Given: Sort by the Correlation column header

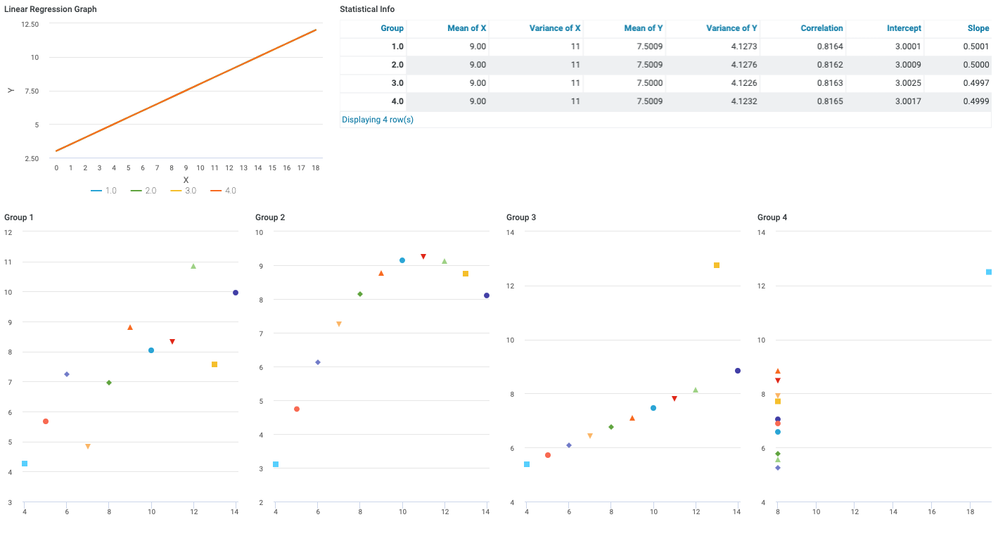Looking at the screenshot, I should pyautogui.click(x=821, y=28).
